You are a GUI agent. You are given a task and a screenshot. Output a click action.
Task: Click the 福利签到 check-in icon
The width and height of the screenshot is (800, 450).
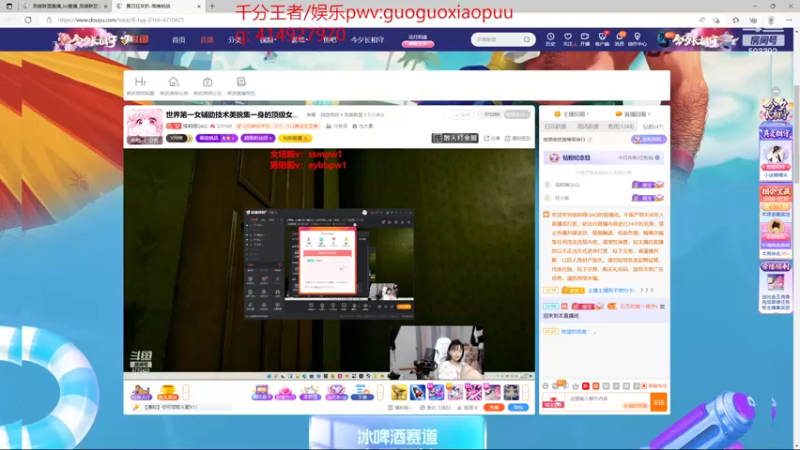pyautogui.click(x=518, y=138)
